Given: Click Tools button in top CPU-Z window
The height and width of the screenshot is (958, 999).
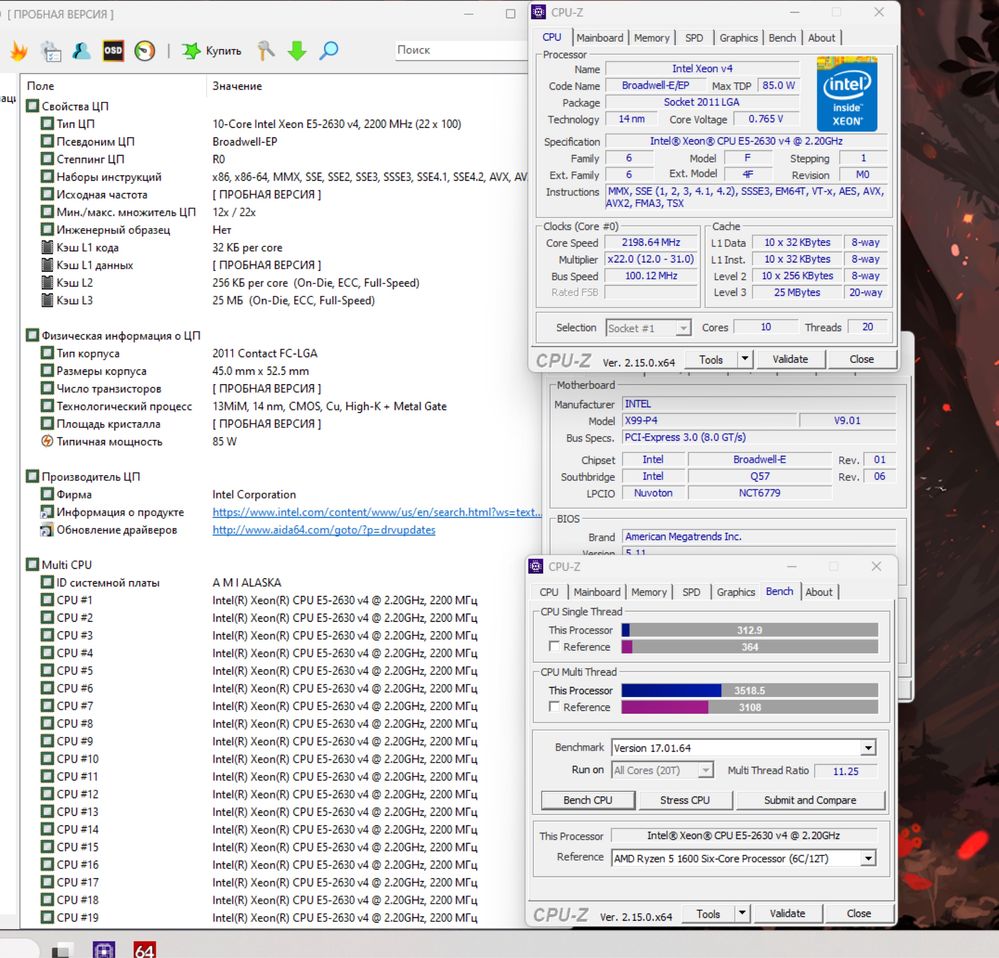Looking at the screenshot, I should pos(710,359).
